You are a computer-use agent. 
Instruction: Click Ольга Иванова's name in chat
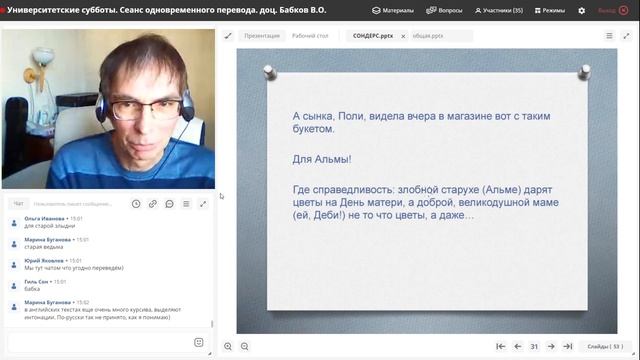(x=44, y=219)
